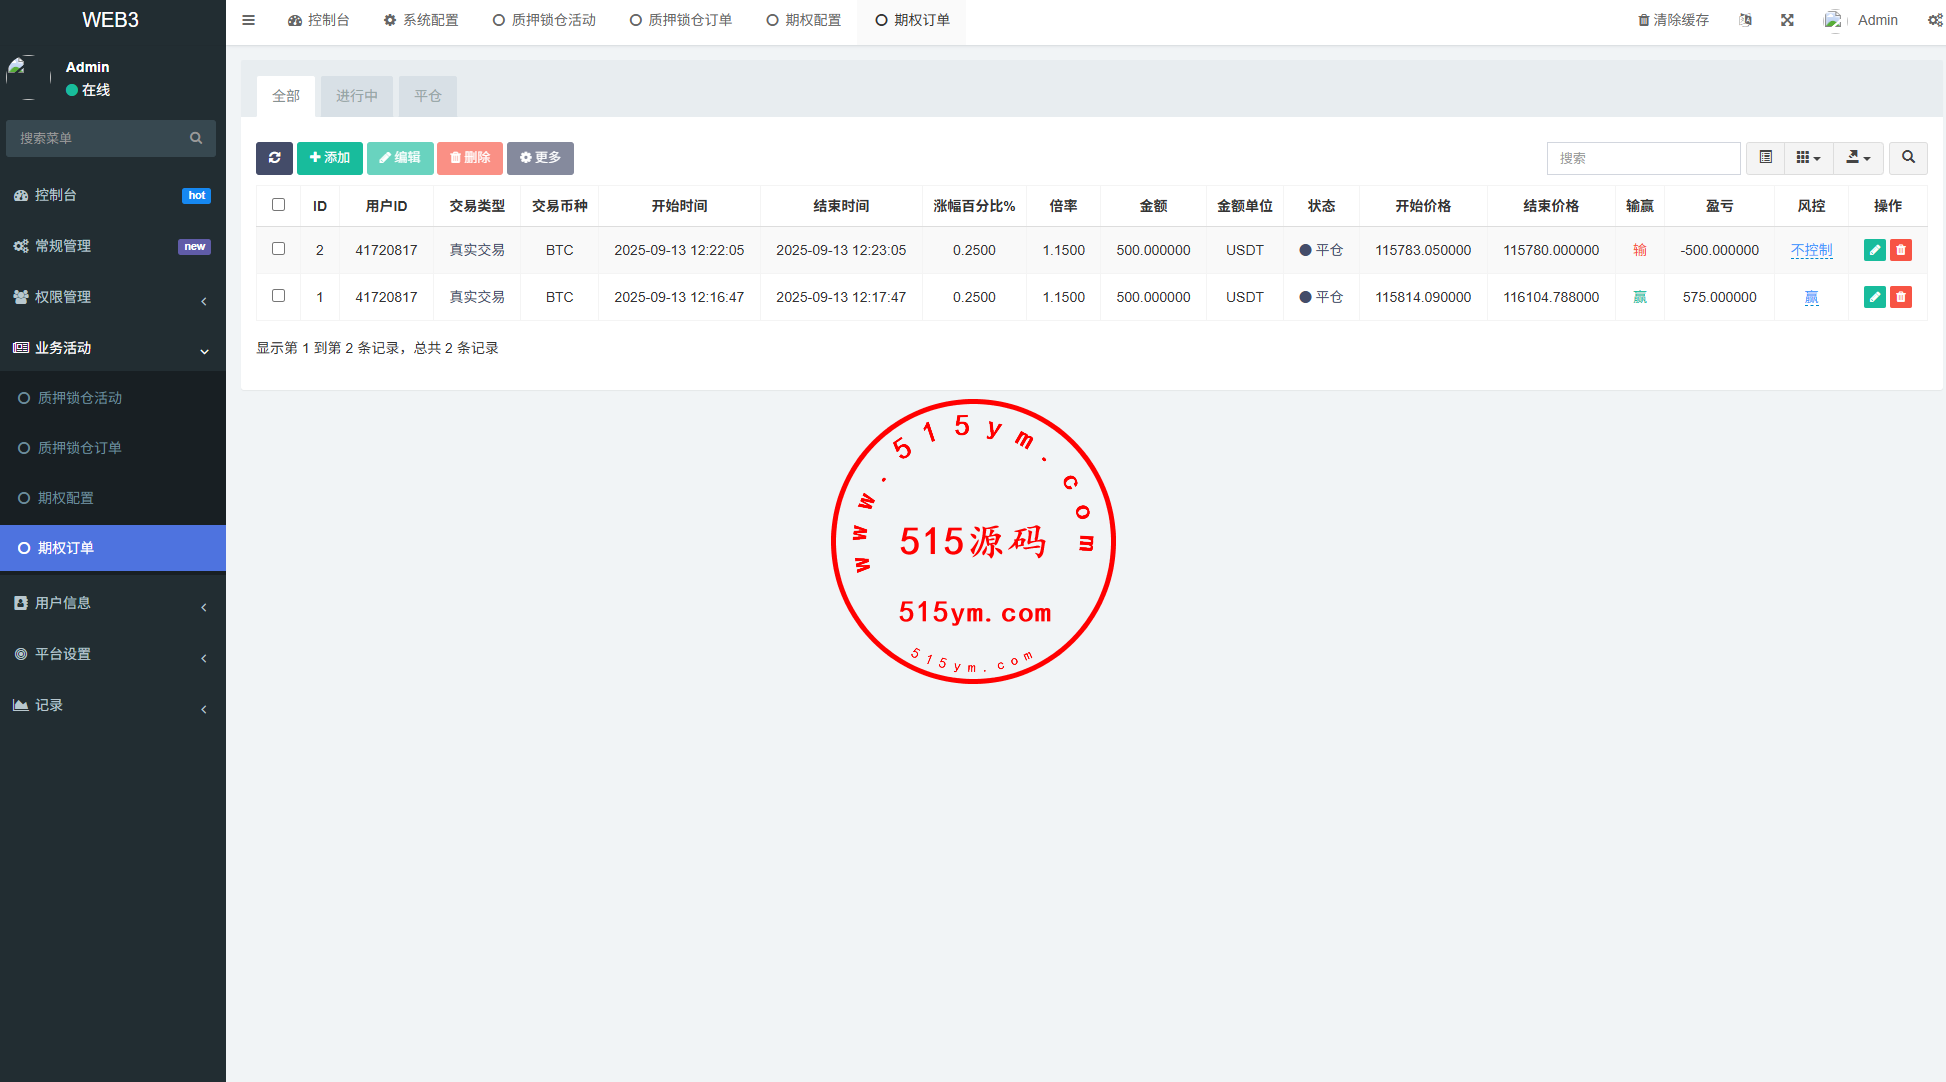Click the sidebar menu search icon

point(196,138)
